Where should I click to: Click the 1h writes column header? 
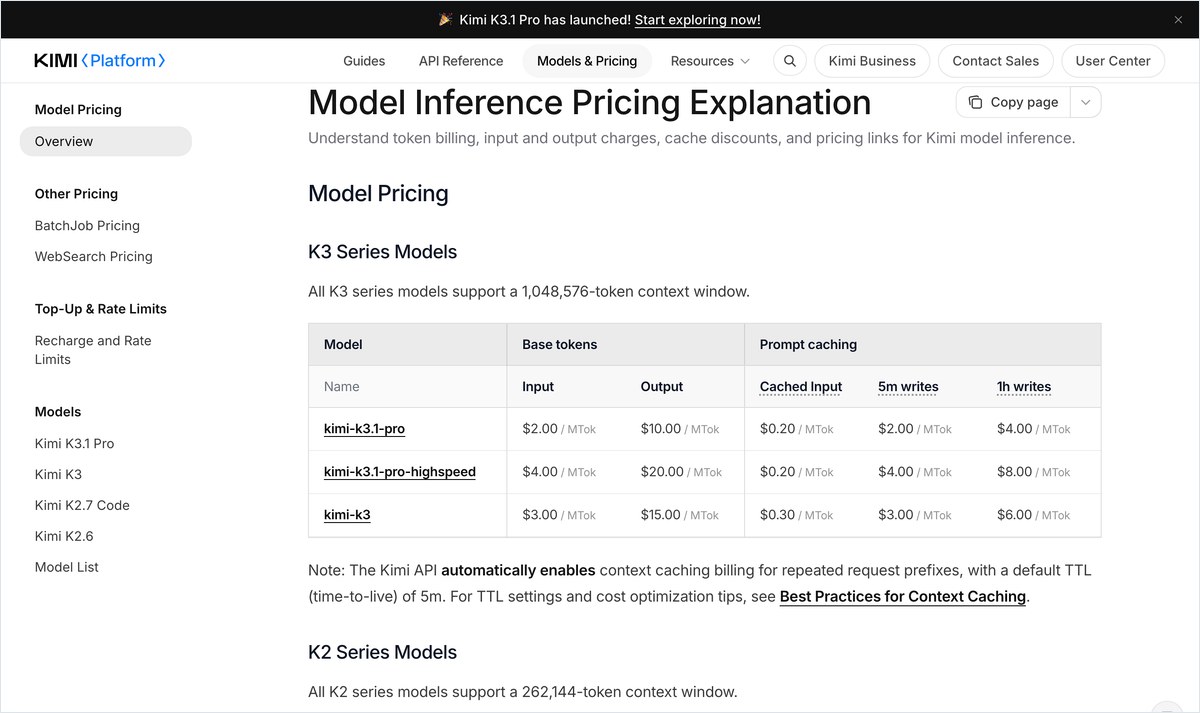1024,387
